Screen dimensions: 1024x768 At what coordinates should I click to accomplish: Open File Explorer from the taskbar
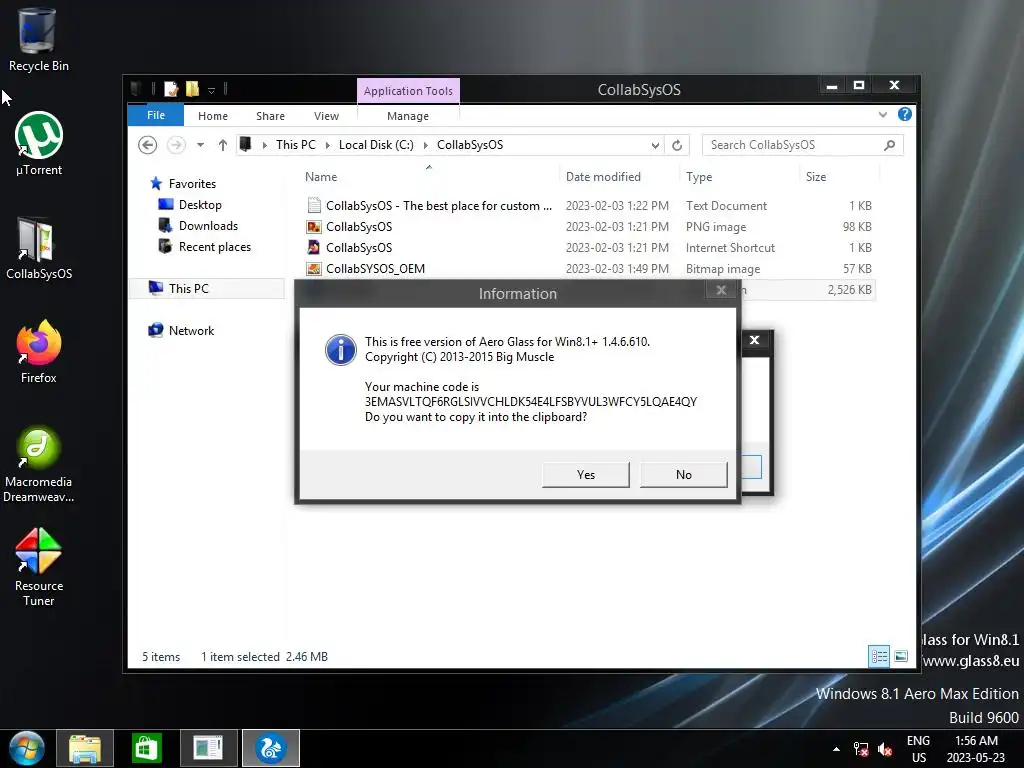pyautogui.click(x=85, y=748)
